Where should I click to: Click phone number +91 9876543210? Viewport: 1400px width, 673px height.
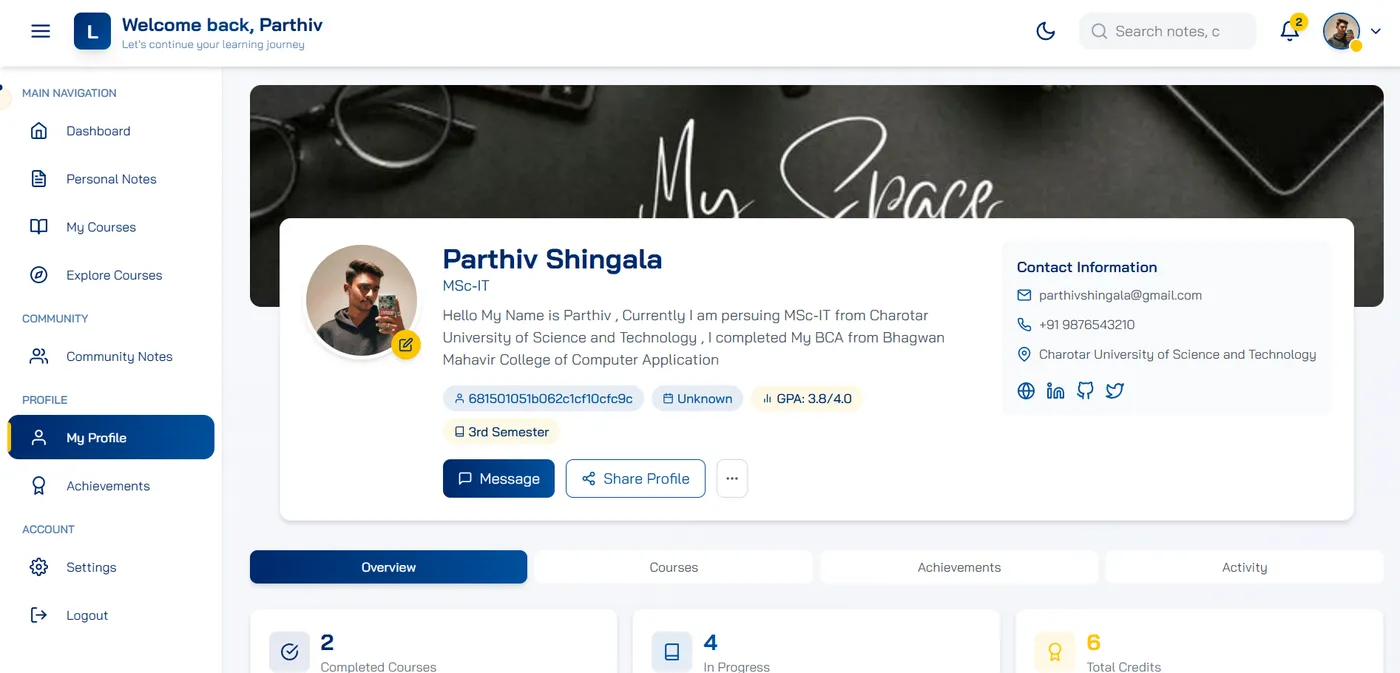(x=1087, y=324)
